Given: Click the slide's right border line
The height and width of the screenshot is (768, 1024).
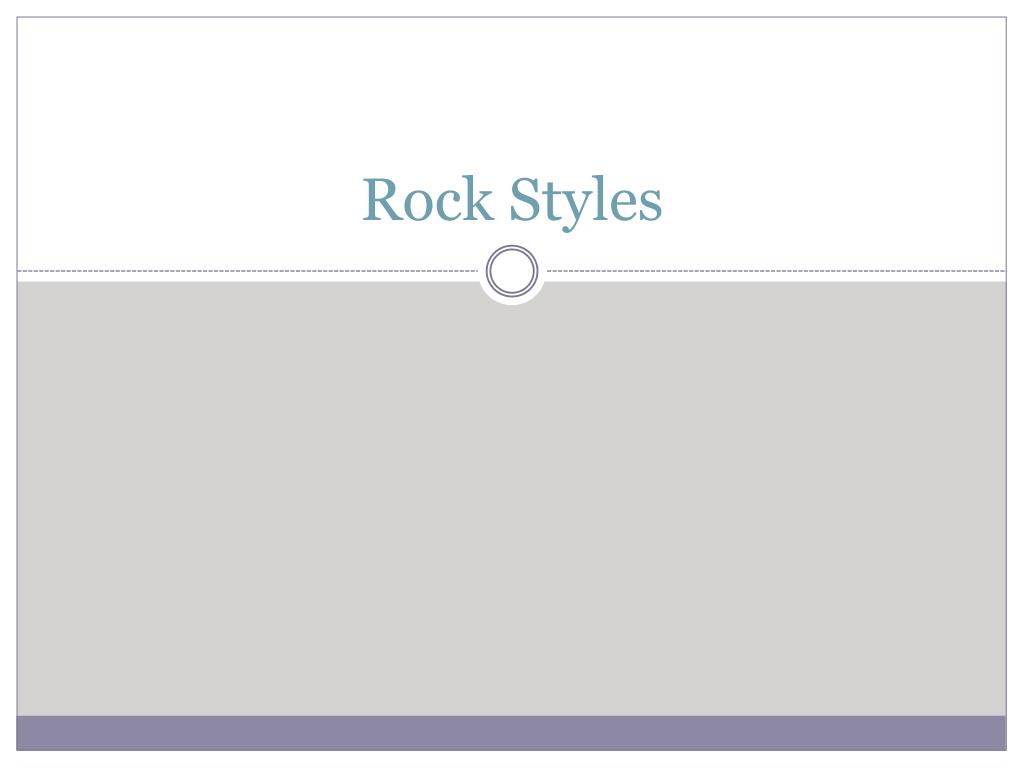Looking at the screenshot, I should [x=1006, y=384].
